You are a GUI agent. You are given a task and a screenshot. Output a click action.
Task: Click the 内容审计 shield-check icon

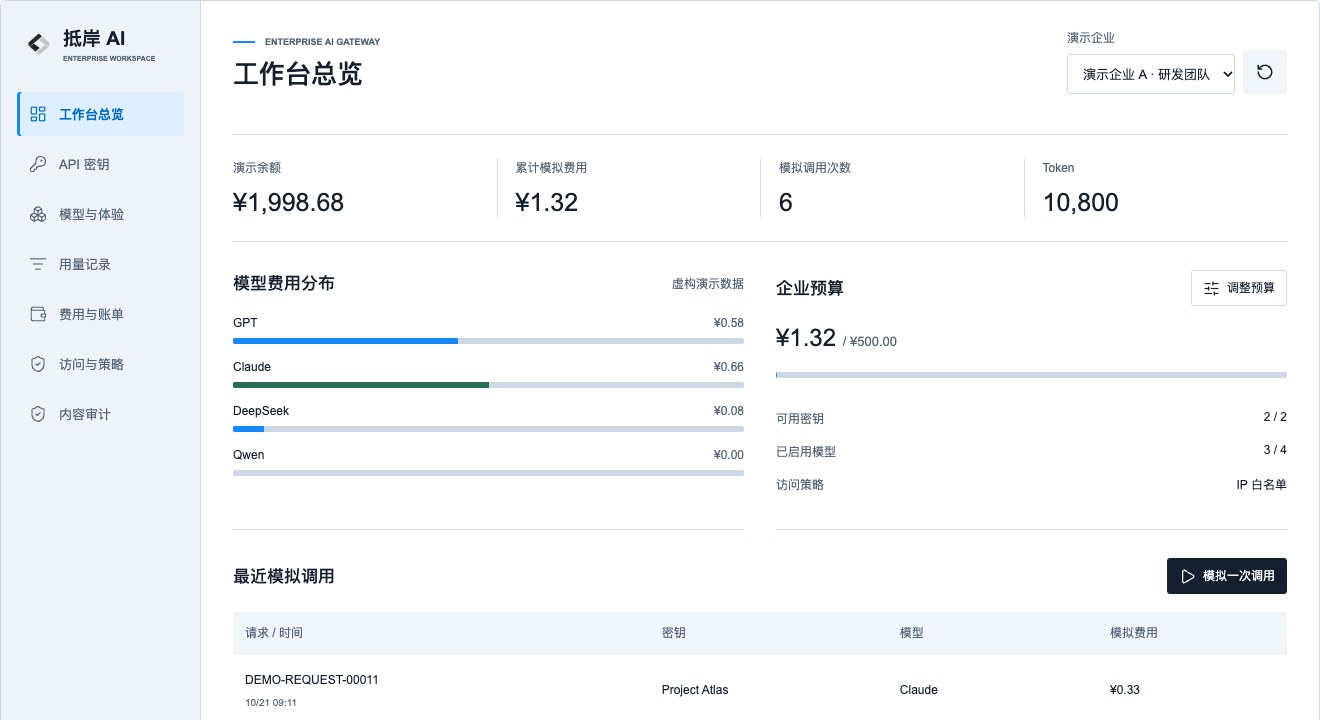[39, 414]
